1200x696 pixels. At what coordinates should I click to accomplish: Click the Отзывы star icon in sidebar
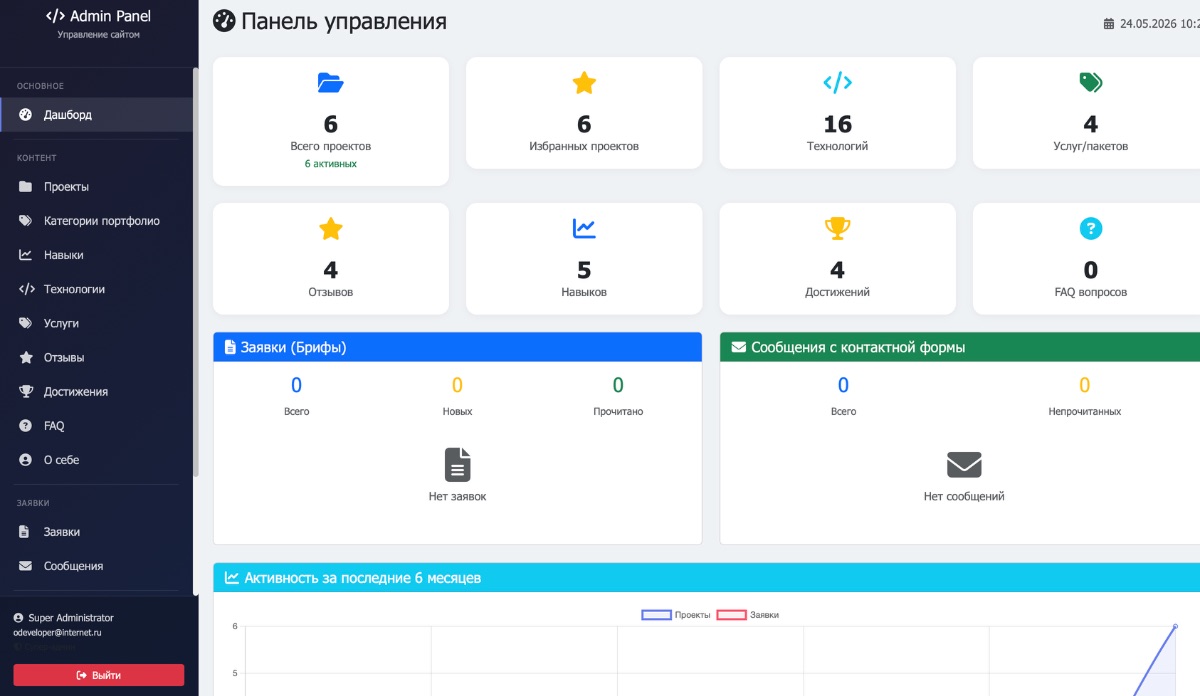[x=25, y=357]
